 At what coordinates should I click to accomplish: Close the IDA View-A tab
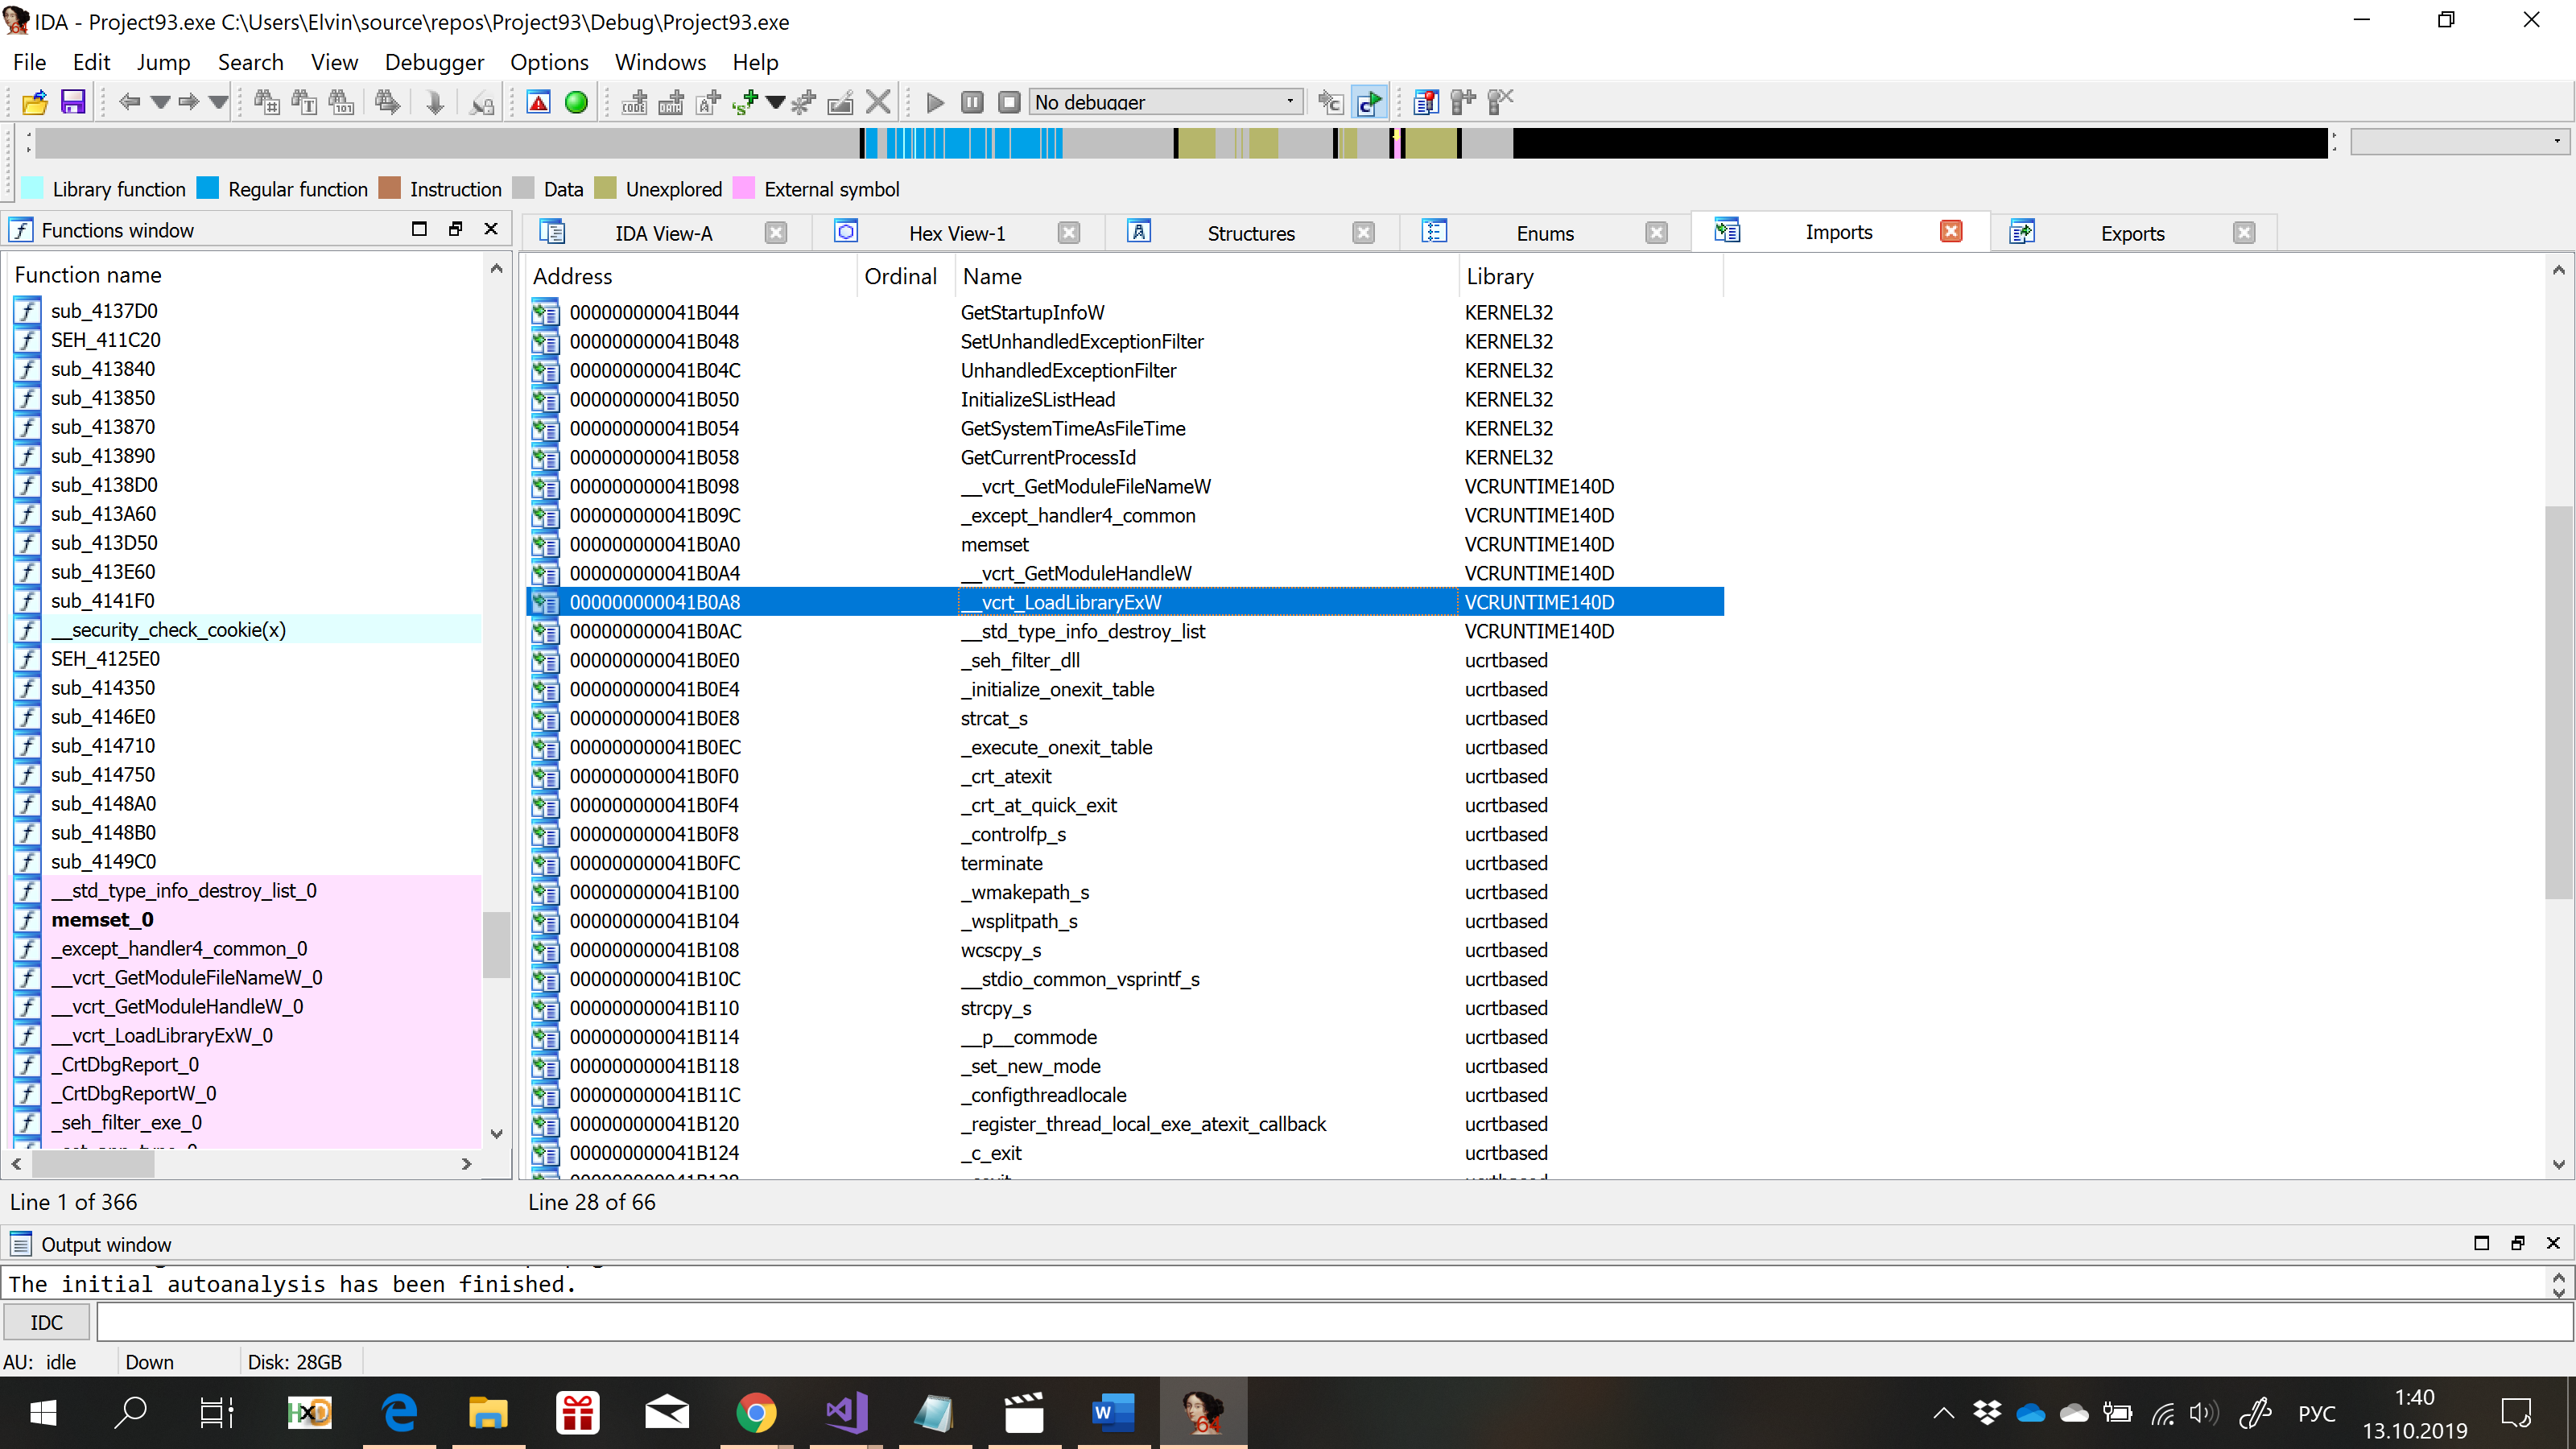775,233
